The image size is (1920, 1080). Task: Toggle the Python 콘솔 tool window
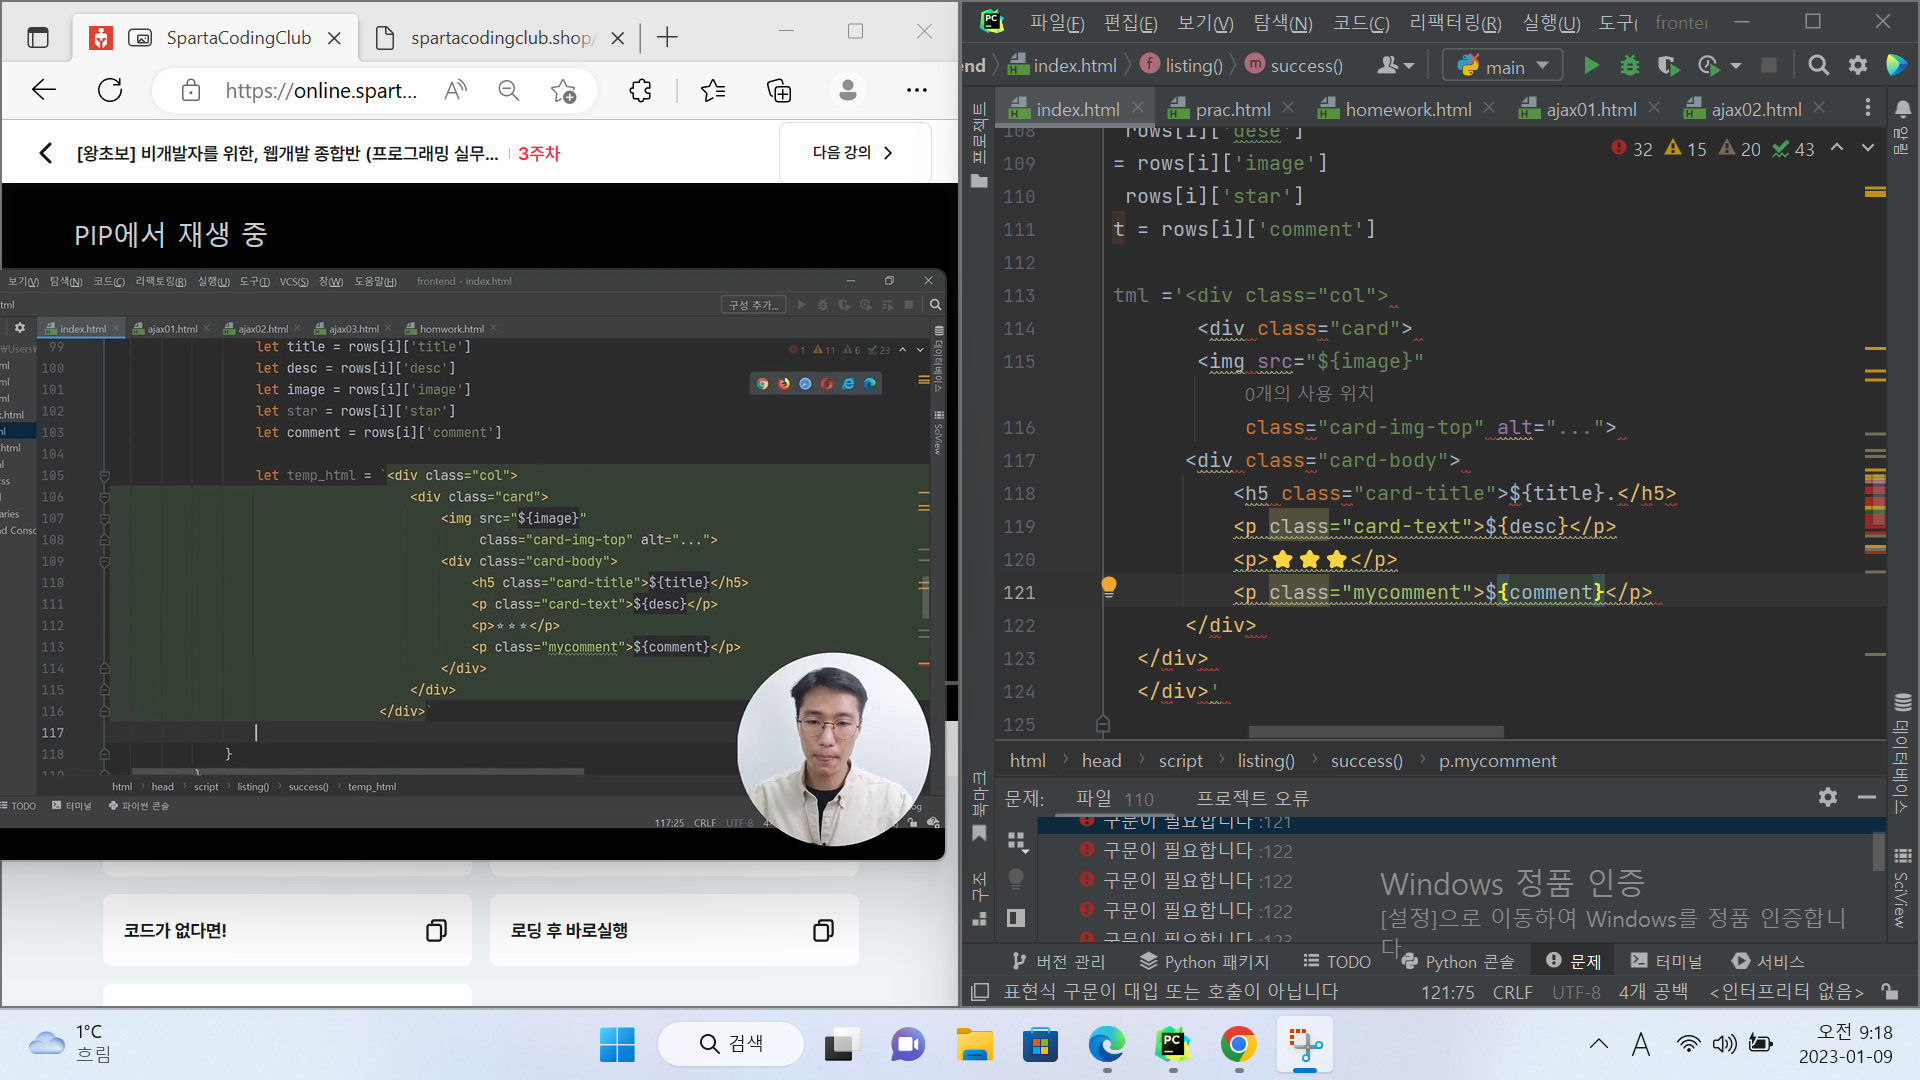1458,961
